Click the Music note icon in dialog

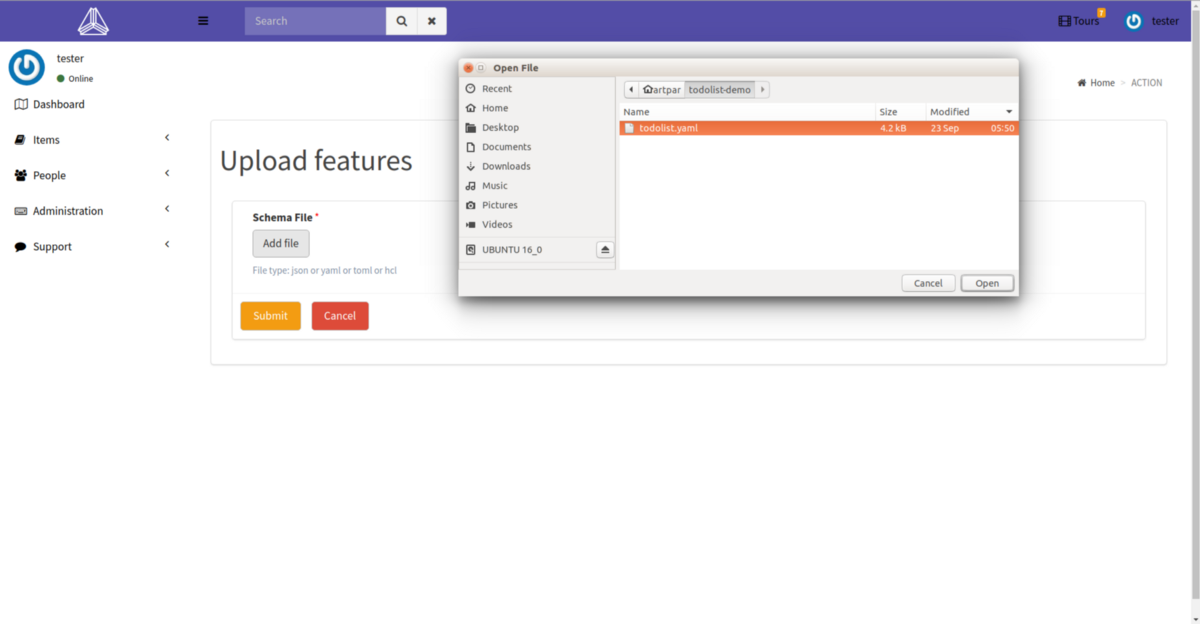pos(471,186)
